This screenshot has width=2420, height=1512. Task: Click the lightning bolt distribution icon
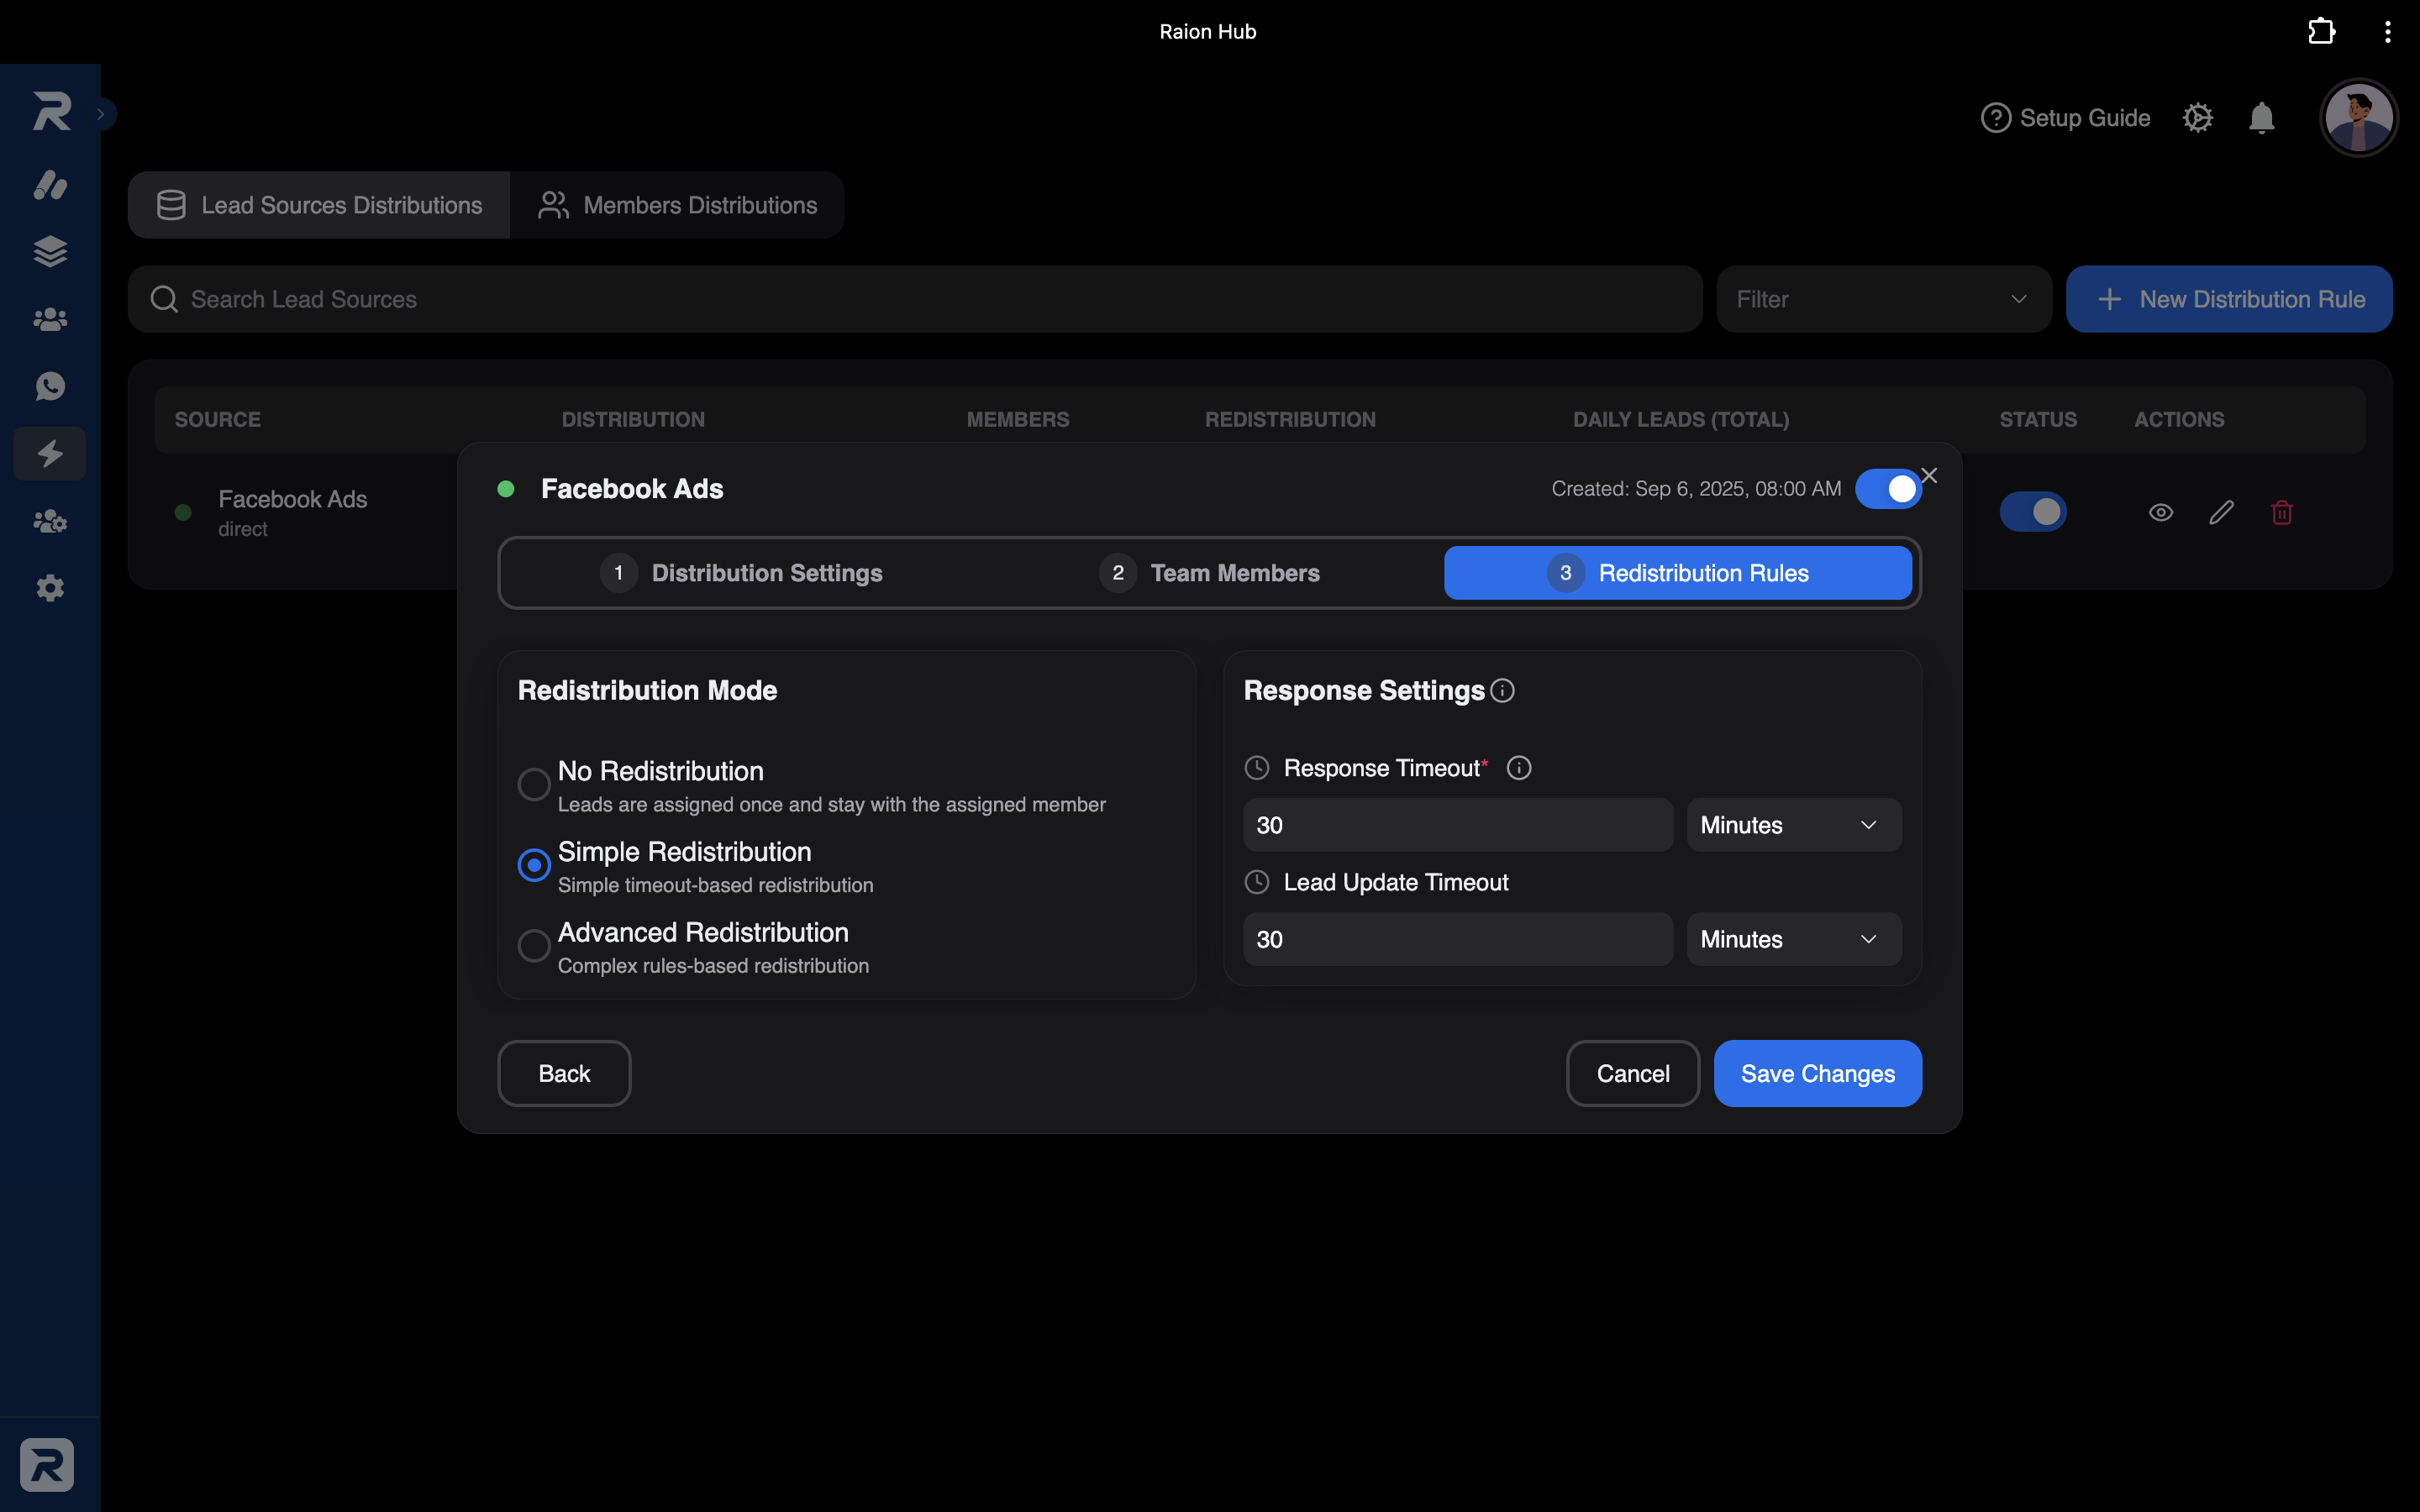[x=50, y=454]
